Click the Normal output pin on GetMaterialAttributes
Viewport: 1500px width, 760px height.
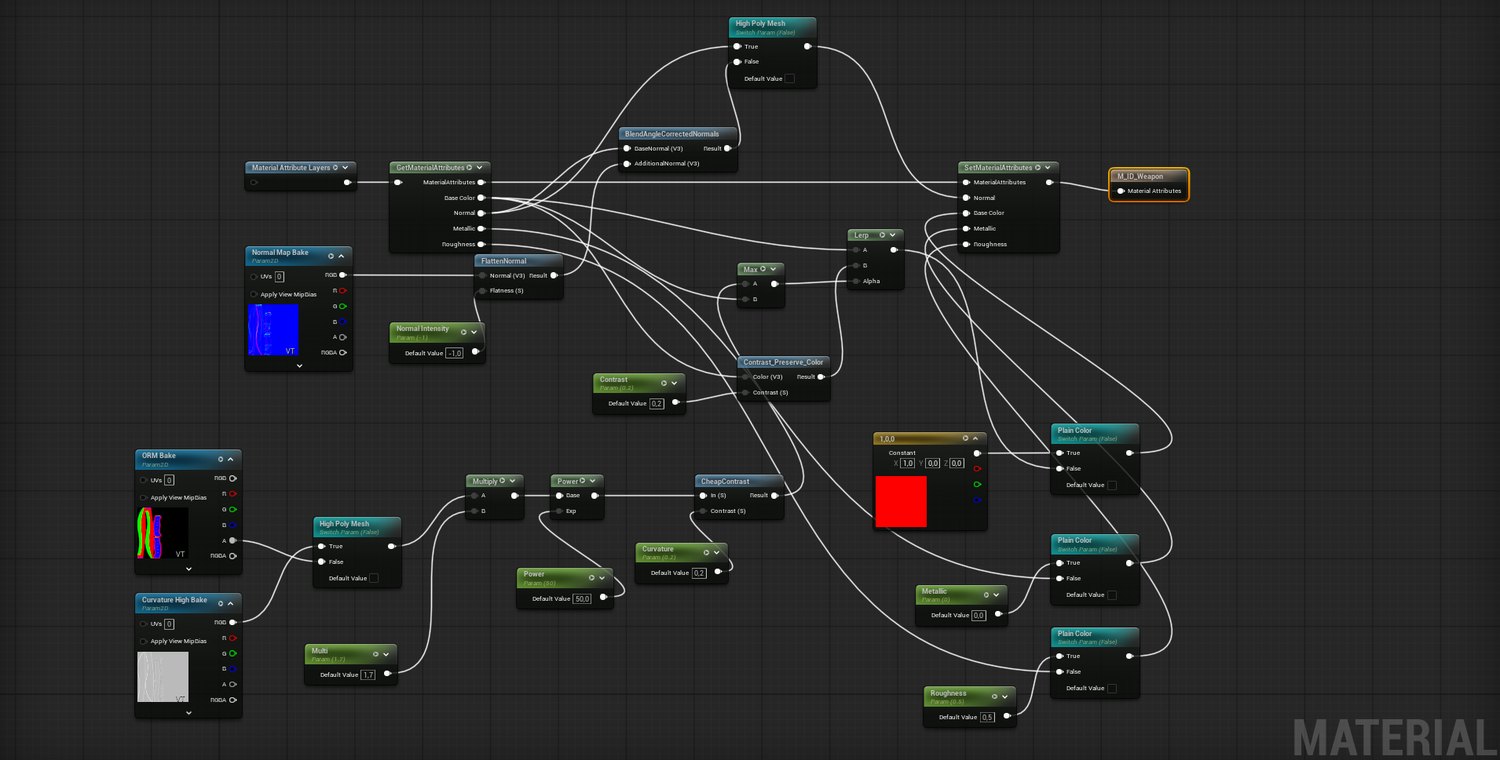click(x=482, y=213)
